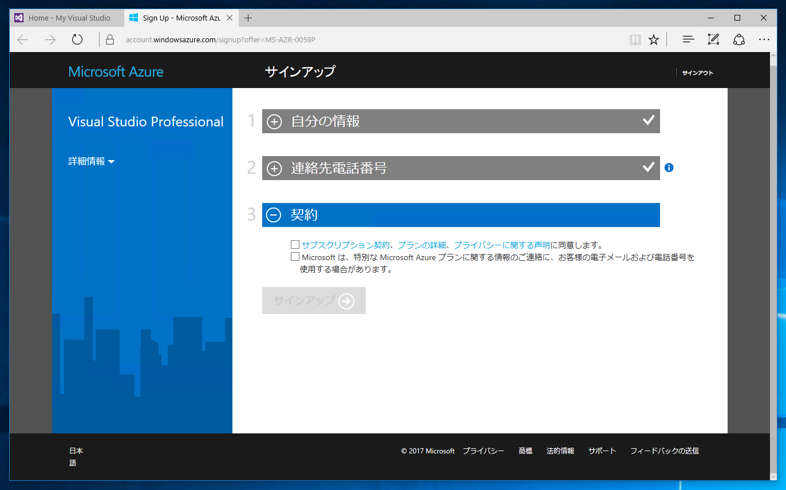Check the subscription agreement checkbox
The width and height of the screenshot is (786, 490).
tap(295, 244)
